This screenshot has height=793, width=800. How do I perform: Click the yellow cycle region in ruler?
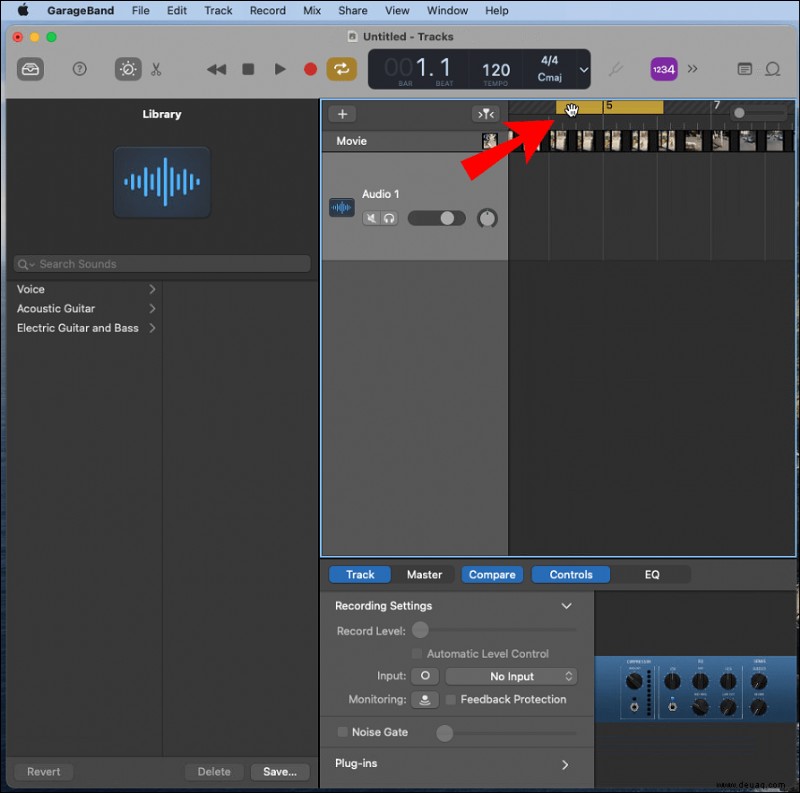(x=610, y=107)
